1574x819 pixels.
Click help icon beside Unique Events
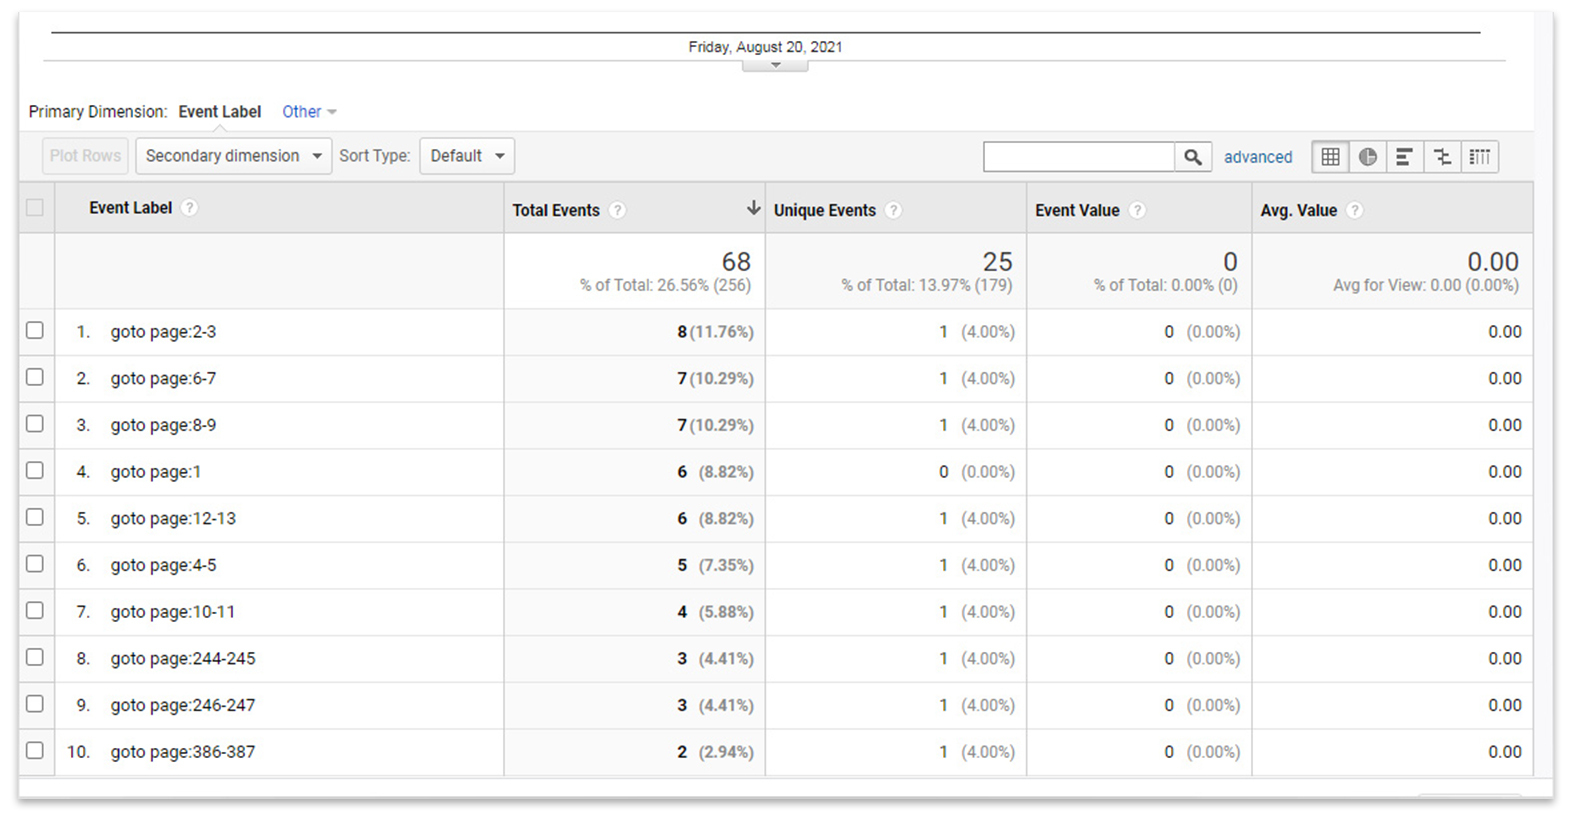point(893,210)
